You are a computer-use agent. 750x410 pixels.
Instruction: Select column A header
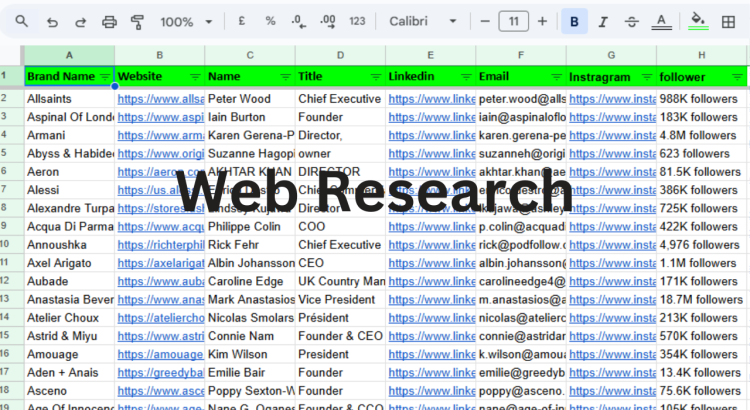[x=69, y=55]
